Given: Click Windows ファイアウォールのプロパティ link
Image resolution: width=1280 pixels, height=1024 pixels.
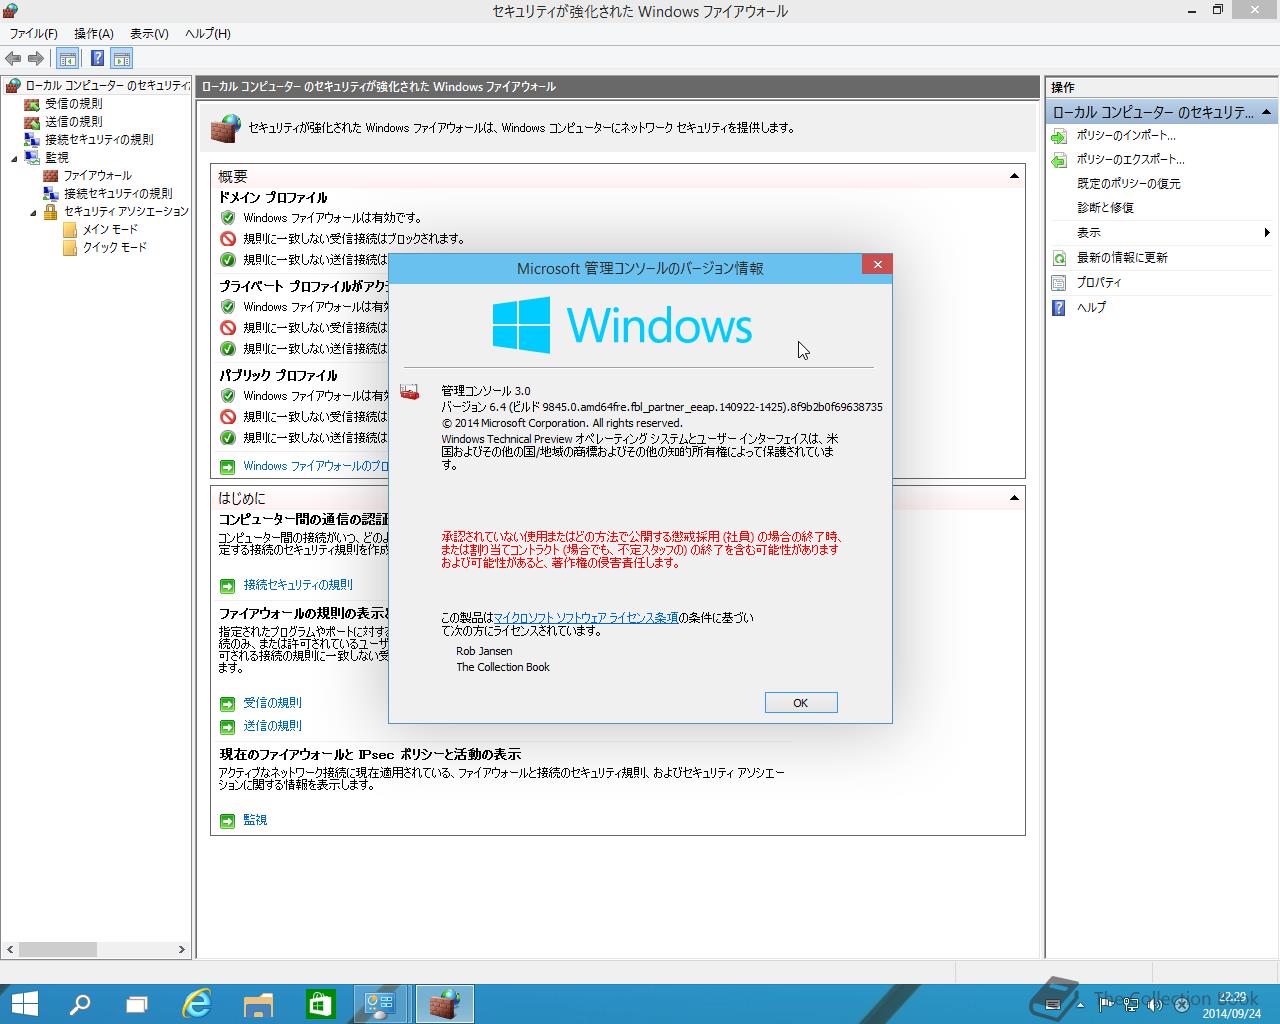Looking at the screenshot, I should point(316,466).
